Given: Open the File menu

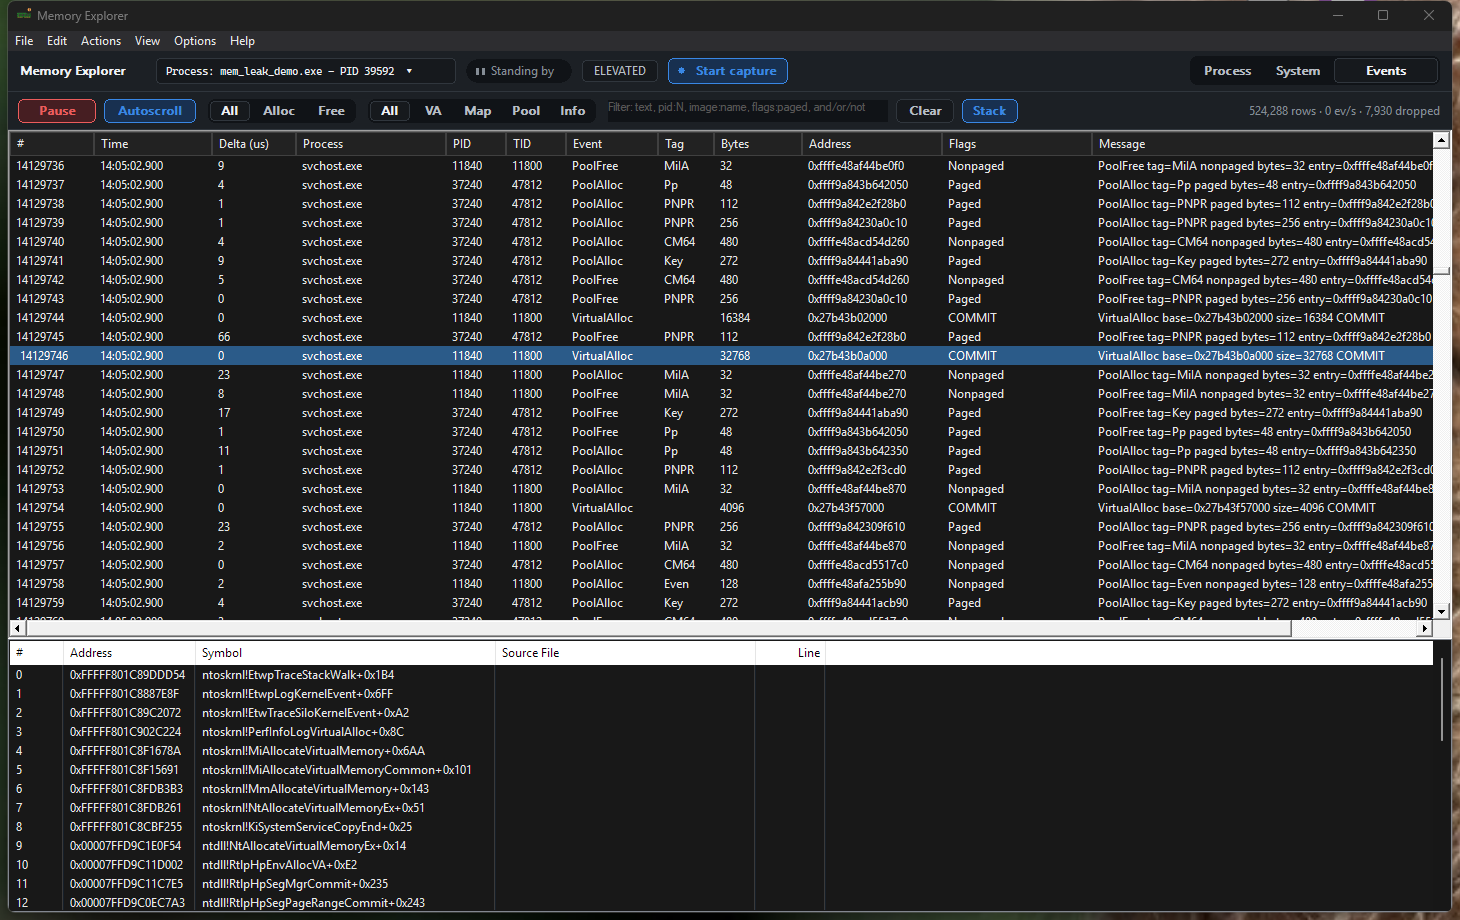Looking at the screenshot, I should [24, 41].
